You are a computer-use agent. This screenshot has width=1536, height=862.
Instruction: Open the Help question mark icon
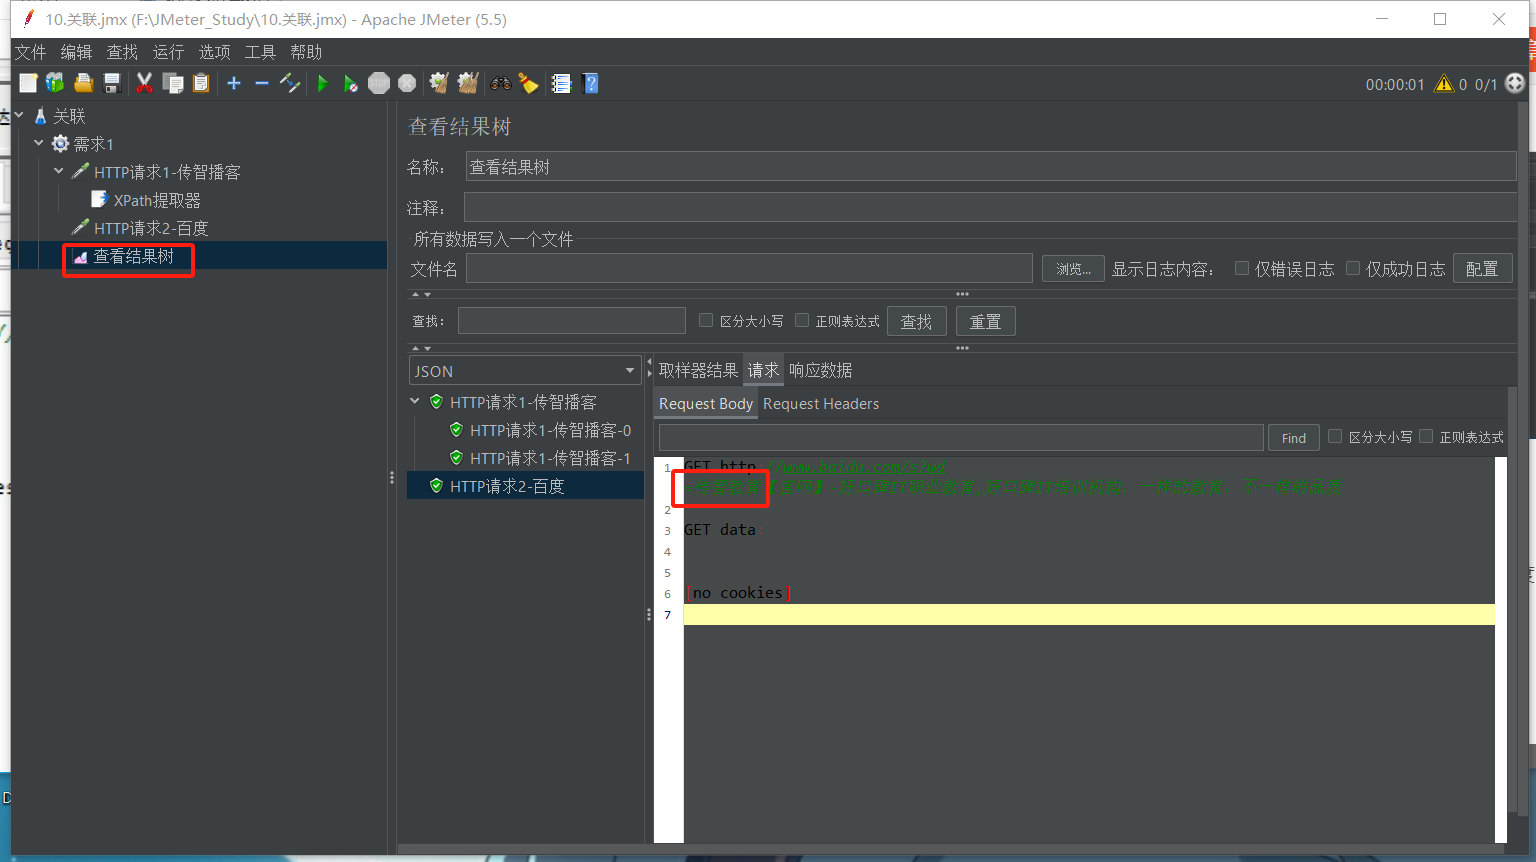(590, 83)
